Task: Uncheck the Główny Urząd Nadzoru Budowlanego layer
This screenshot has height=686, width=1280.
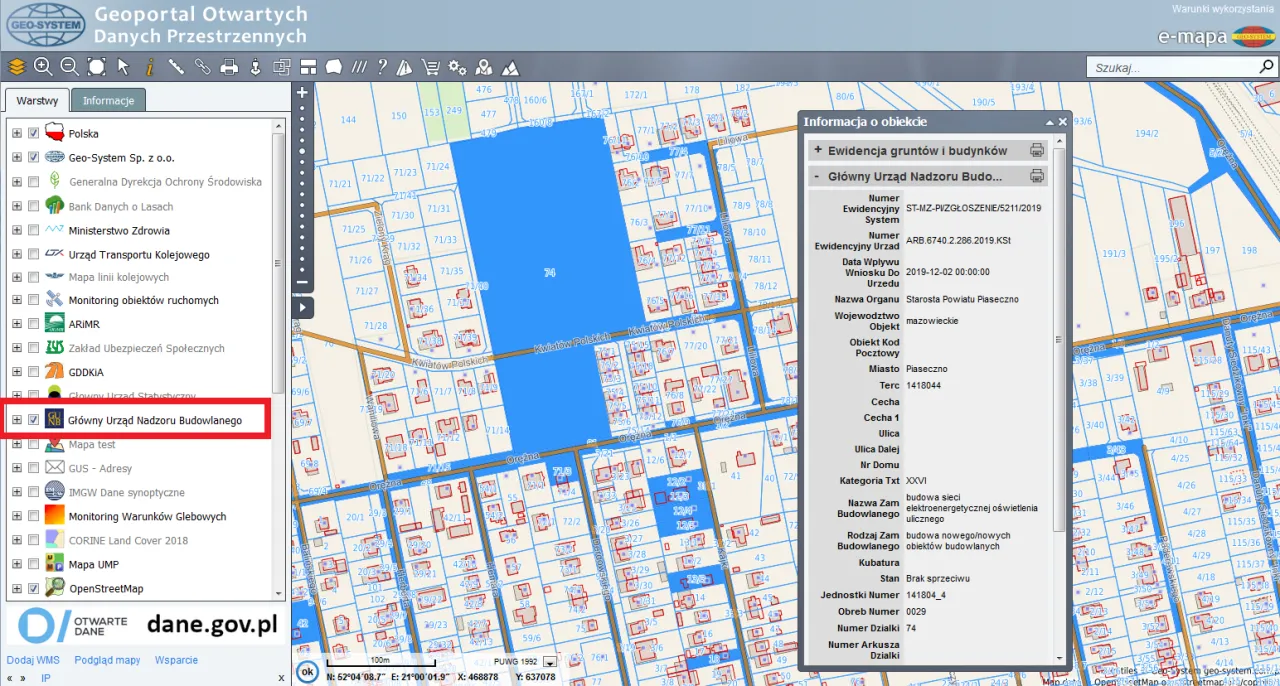Action: (34, 420)
